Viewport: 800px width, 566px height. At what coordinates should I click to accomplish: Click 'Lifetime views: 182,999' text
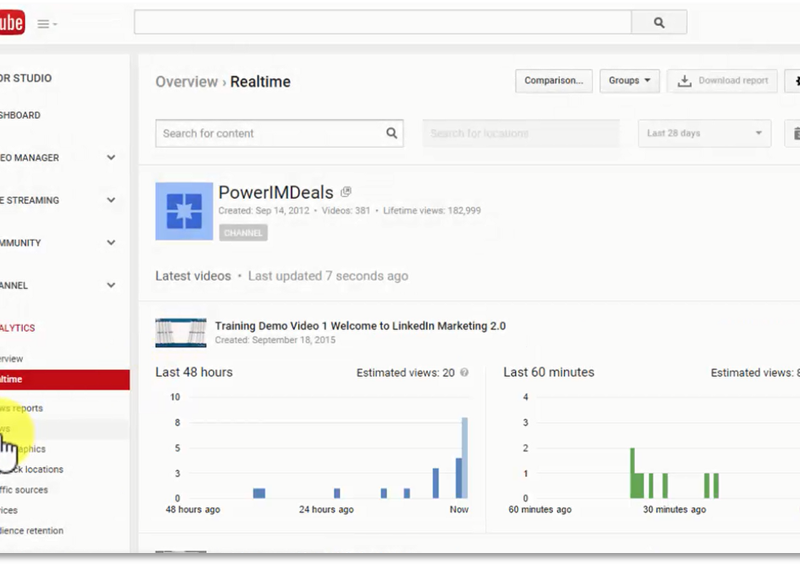(432, 211)
